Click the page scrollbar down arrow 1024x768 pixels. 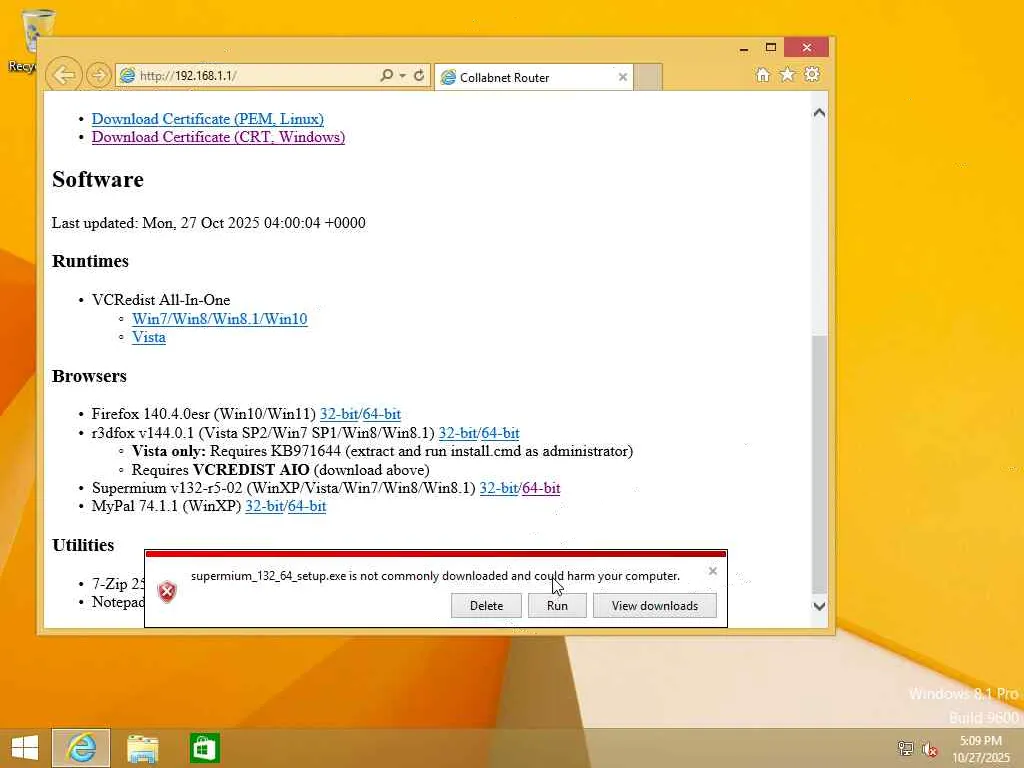(x=819, y=606)
